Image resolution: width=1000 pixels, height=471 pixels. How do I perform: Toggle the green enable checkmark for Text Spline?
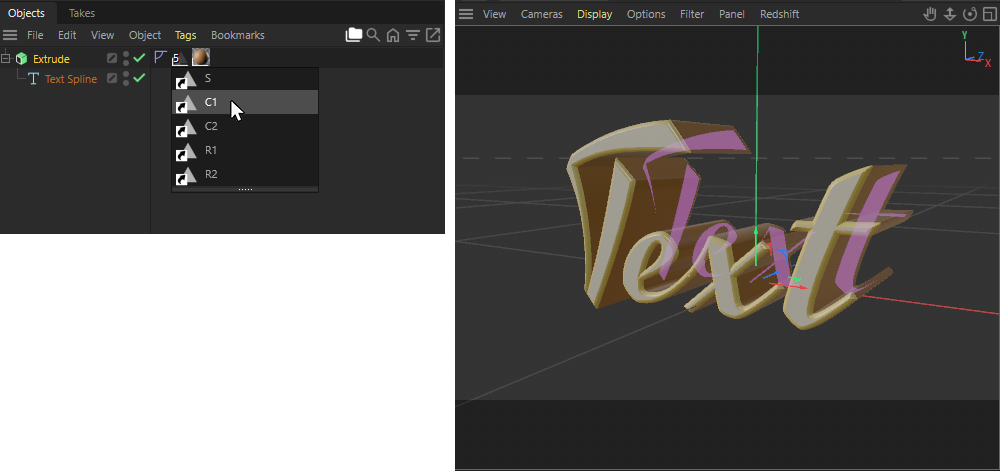tap(140, 78)
